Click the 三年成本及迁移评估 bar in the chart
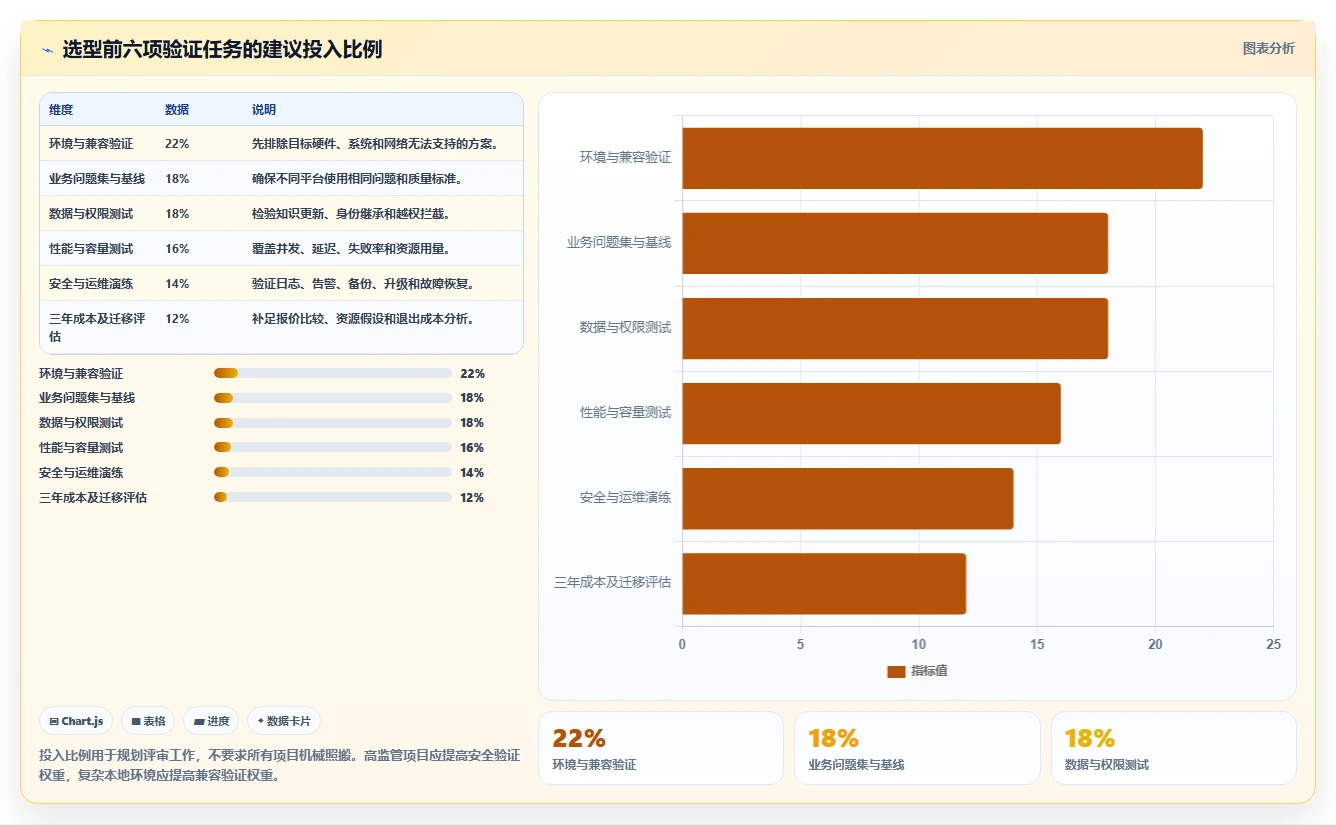This screenshot has width=1336, height=825. tap(824, 583)
